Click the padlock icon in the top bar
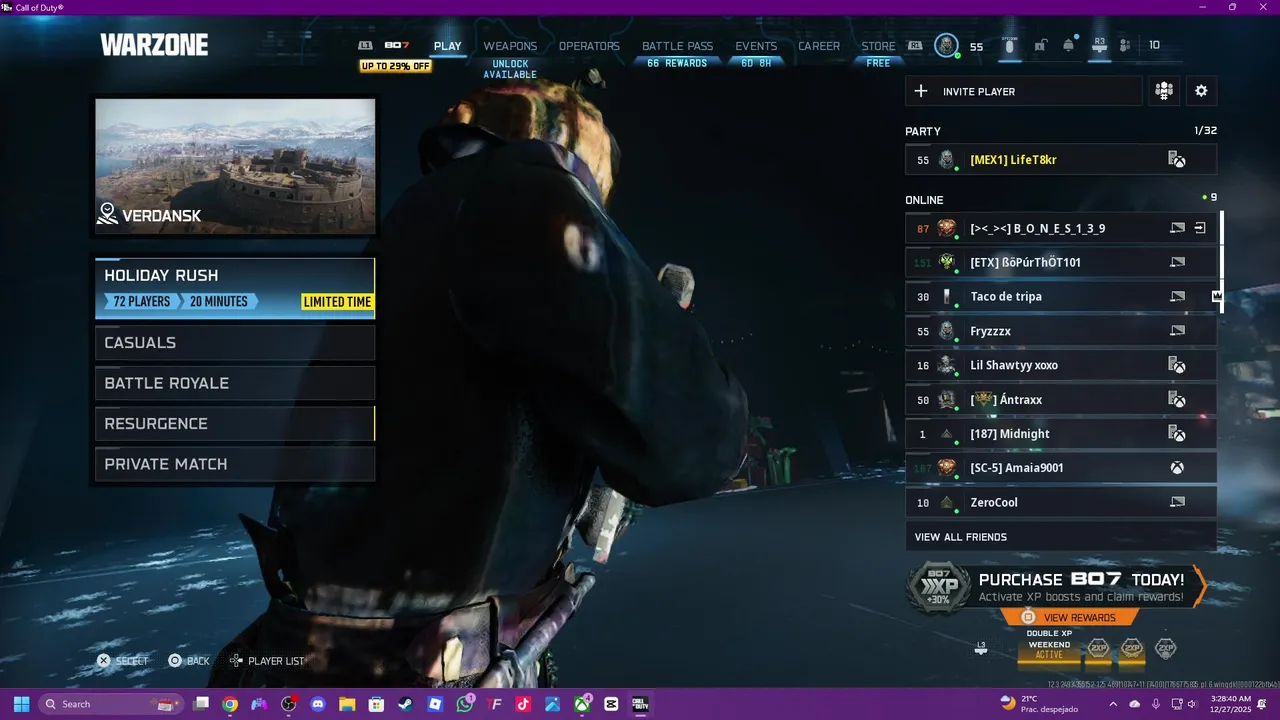Viewport: 1280px width, 720px height. [x=1040, y=46]
